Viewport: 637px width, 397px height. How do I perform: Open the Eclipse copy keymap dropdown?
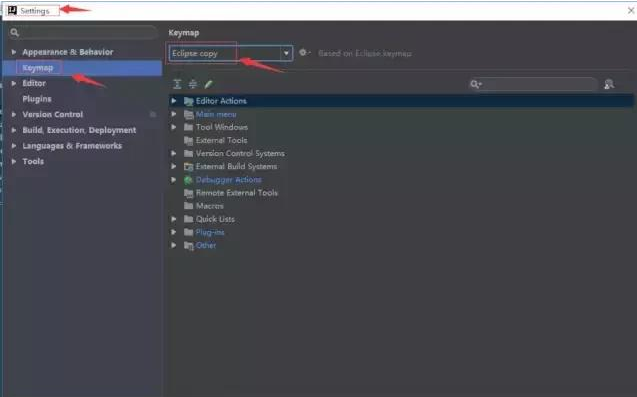(x=231, y=53)
